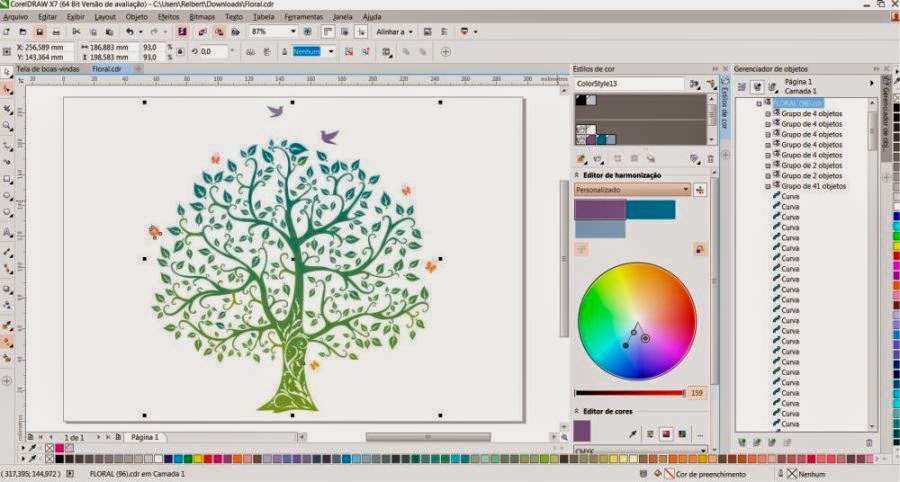Select the Polygon tool in toolbox
Screen dimensions: 900x482
(7, 213)
